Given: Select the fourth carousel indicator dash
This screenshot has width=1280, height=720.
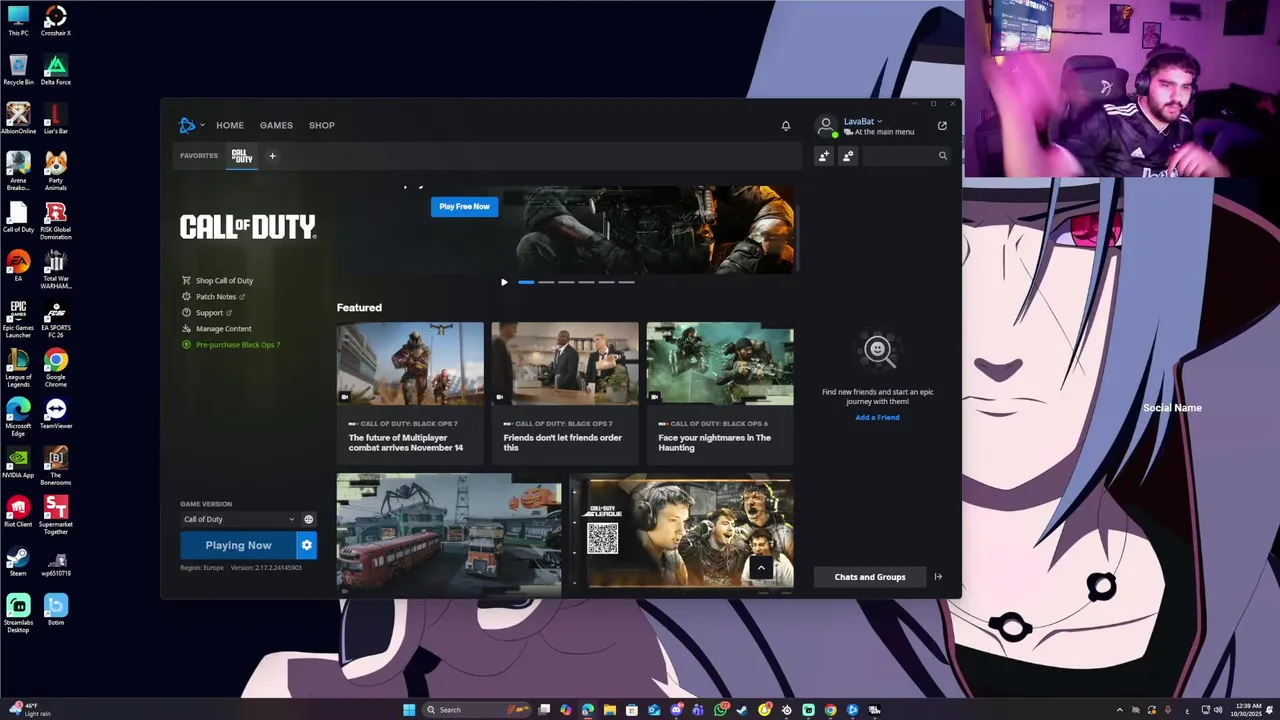Looking at the screenshot, I should 586,282.
